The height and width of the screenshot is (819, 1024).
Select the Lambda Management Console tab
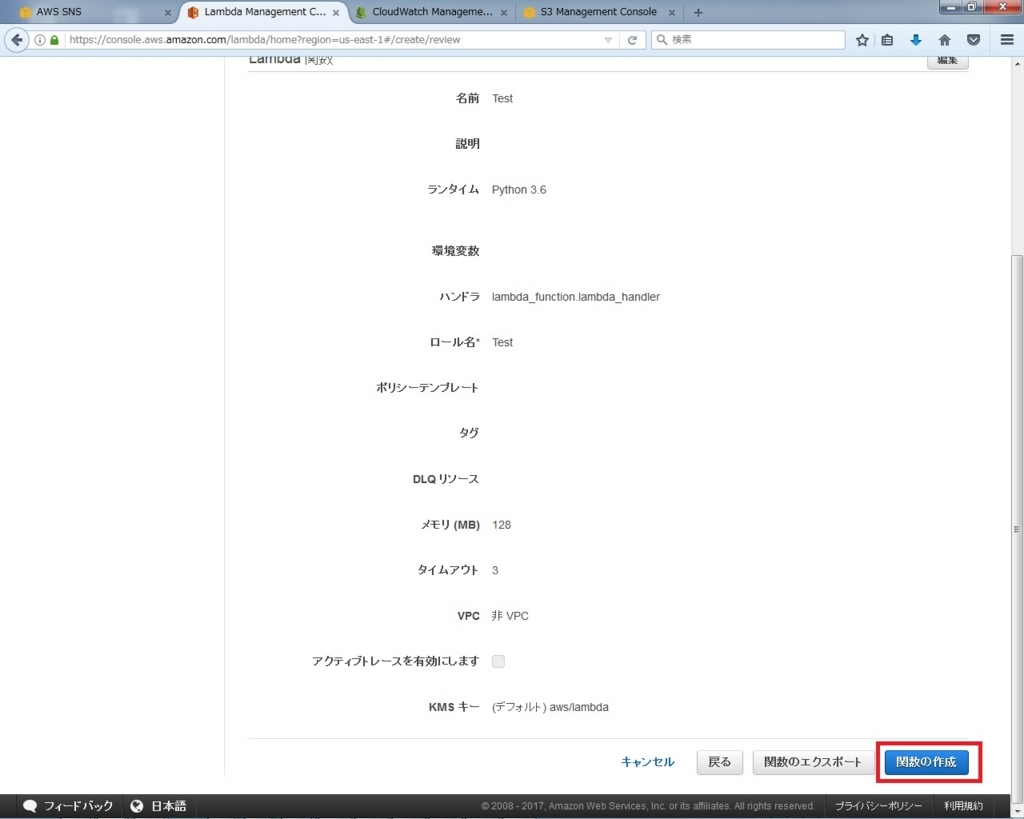coord(264,12)
